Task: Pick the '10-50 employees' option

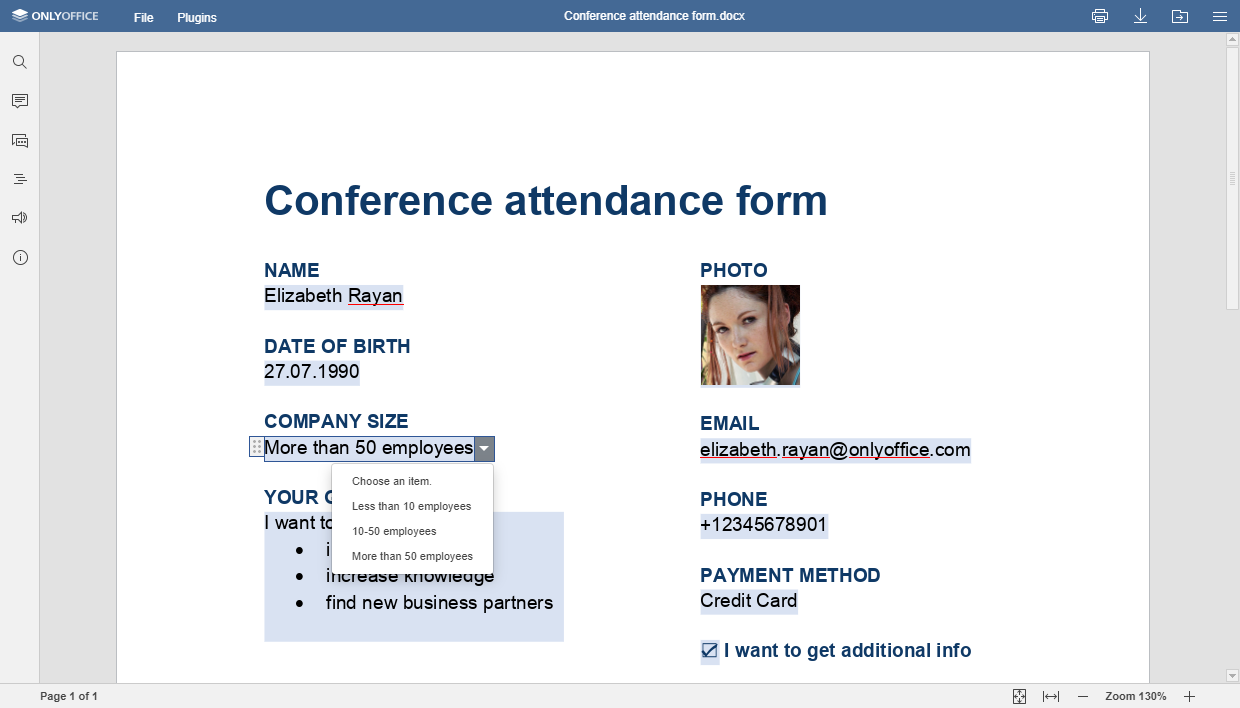Action: [412, 531]
